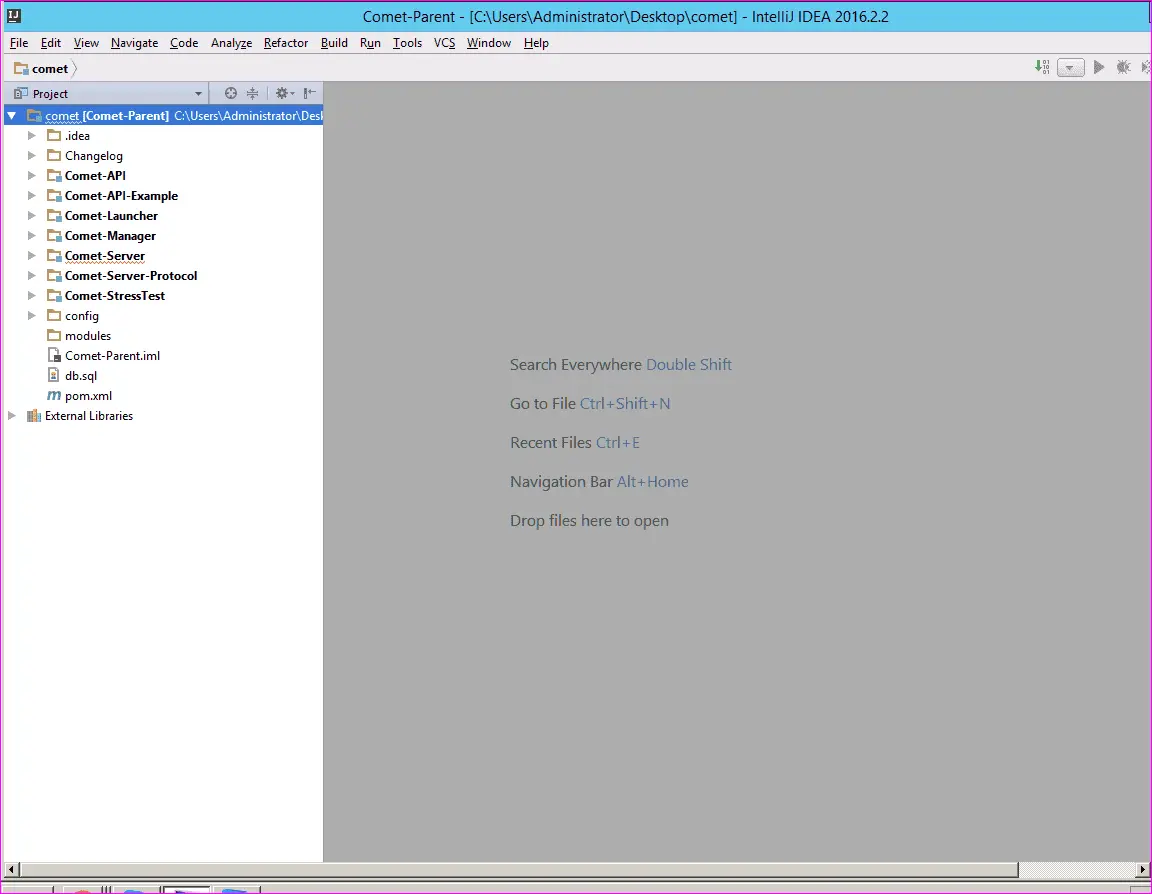Hide the Project tool window

click(310, 93)
